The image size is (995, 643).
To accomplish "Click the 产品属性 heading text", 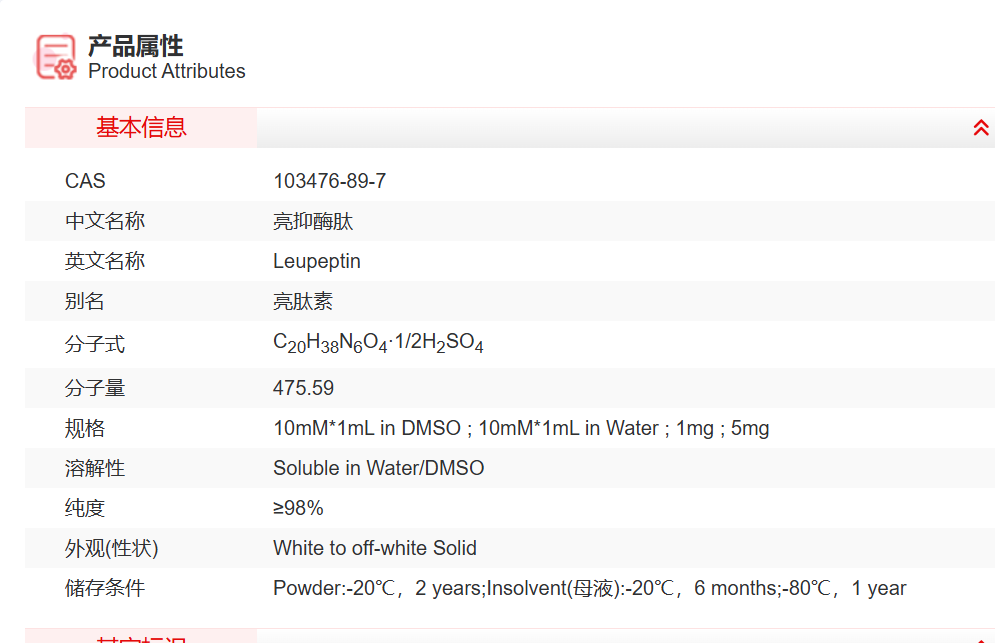I will pos(136,46).
